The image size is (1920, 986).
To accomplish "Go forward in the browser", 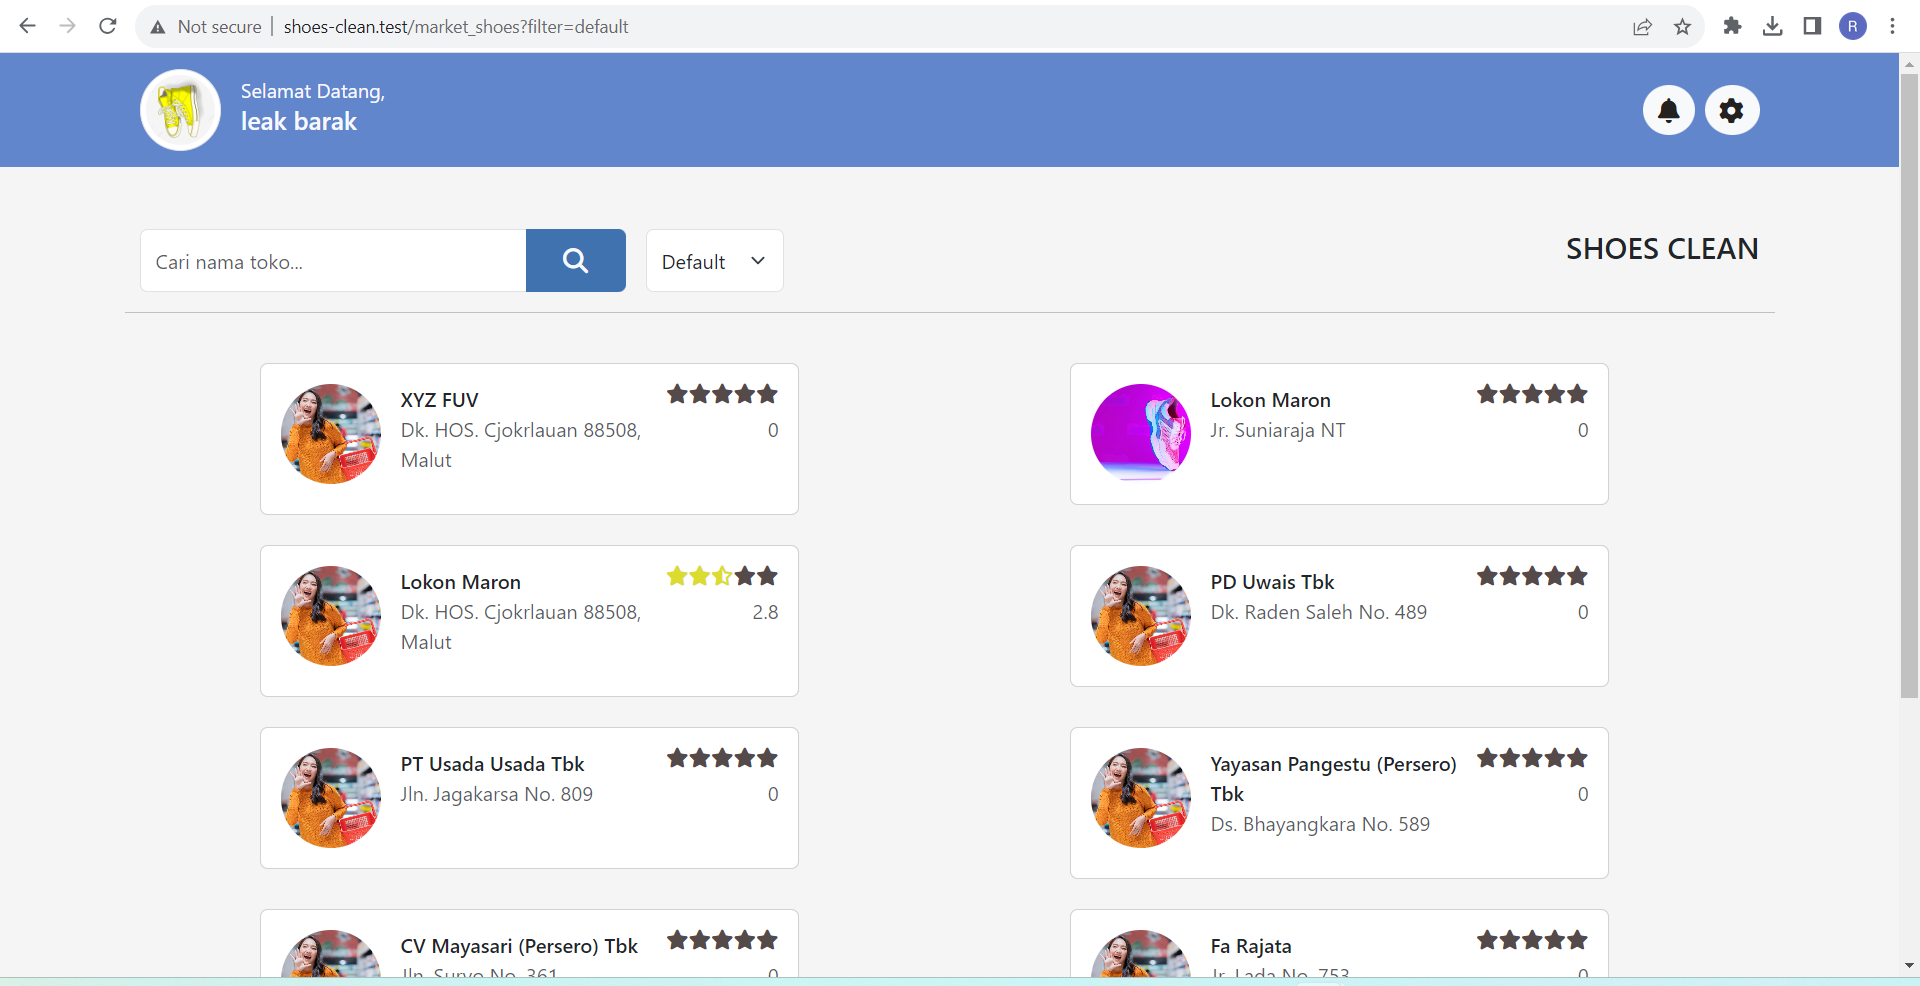I will (x=67, y=26).
